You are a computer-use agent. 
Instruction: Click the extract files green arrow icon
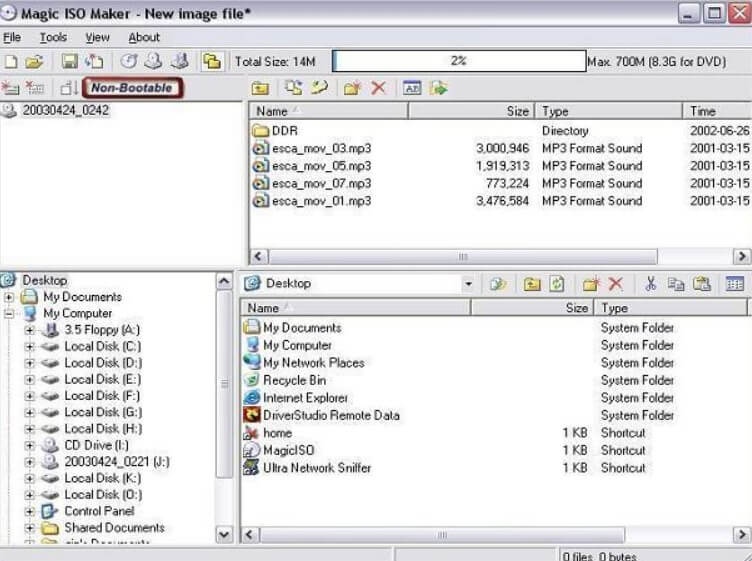coord(438,88)
